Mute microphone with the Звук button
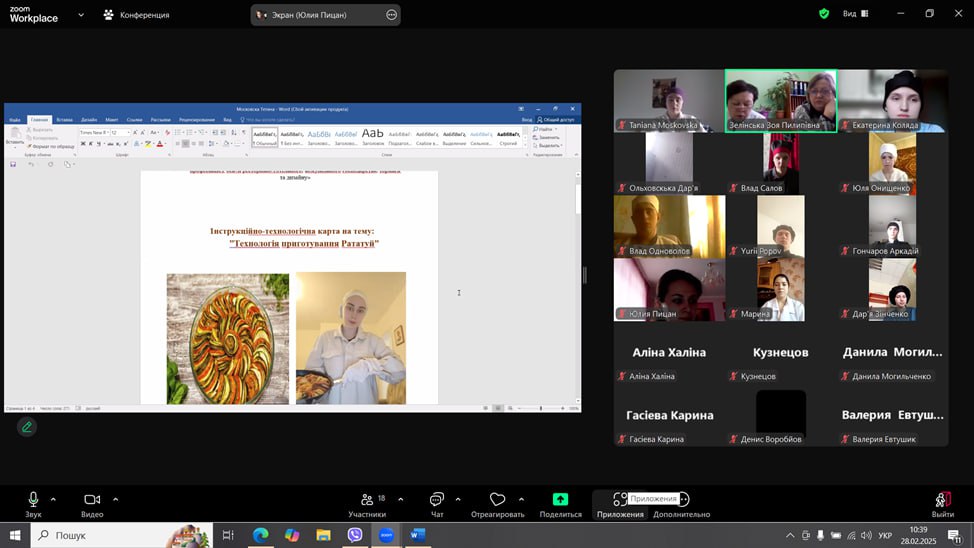The width and height of the screenshot is (974, 548). click(x=33, y=500)
